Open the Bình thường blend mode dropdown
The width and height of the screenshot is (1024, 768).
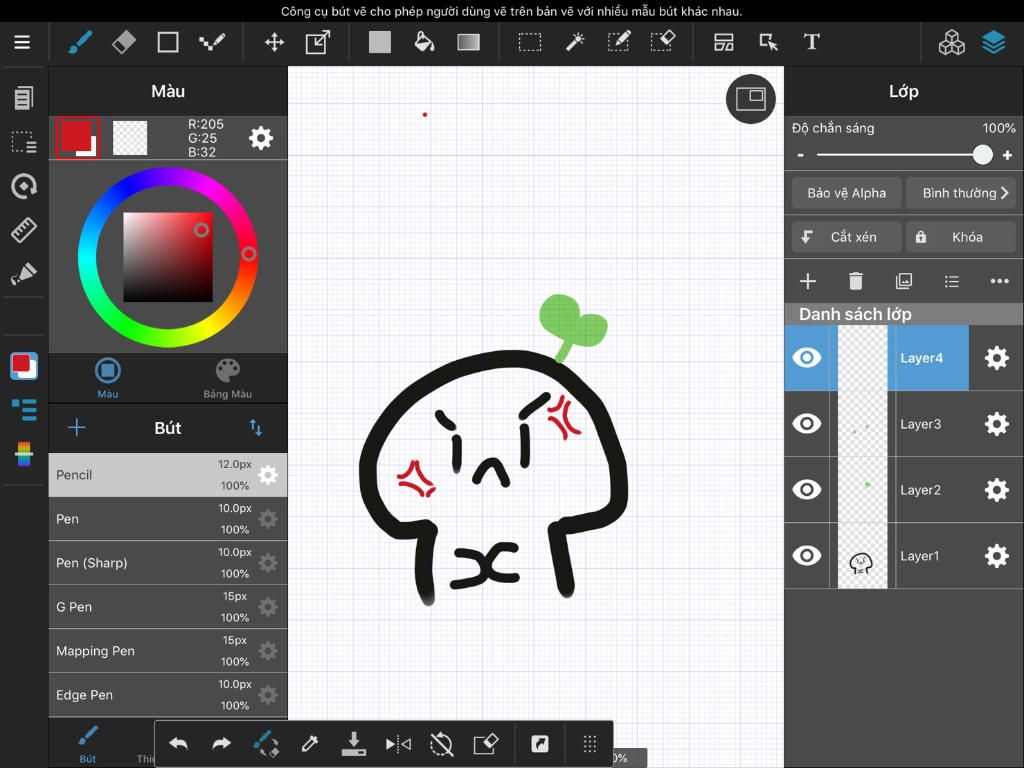(961, 193)
